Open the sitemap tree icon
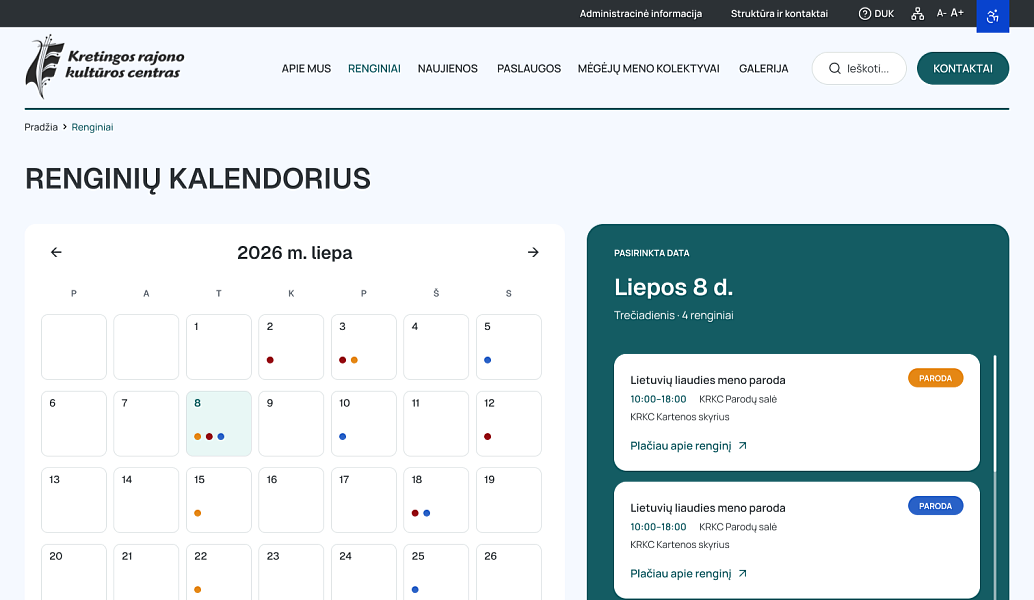 point(917,14)
